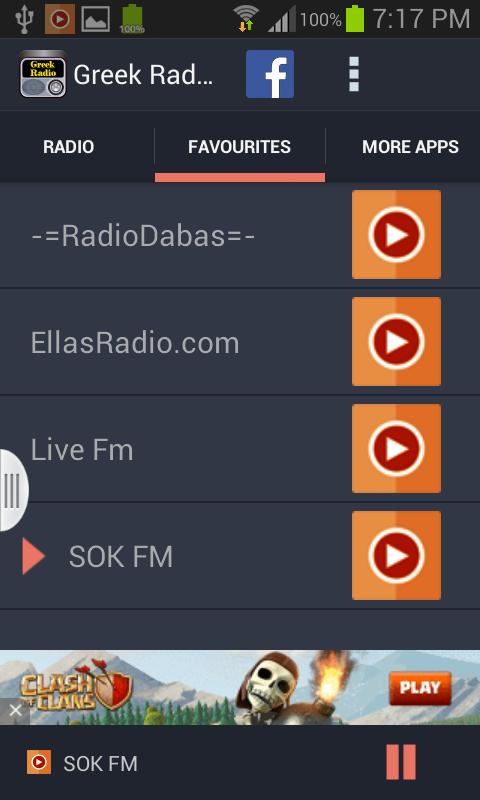Viewport: 480px width, 800px height.
Task: Switch to the RADIO tab
Action: point(68,147)
